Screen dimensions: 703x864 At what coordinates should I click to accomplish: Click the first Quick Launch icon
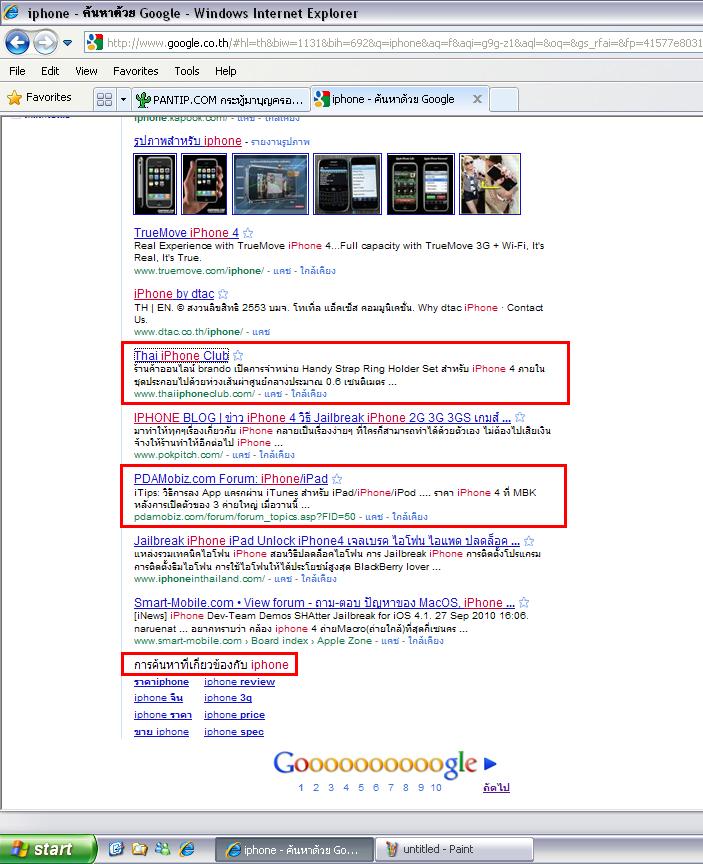116,849
